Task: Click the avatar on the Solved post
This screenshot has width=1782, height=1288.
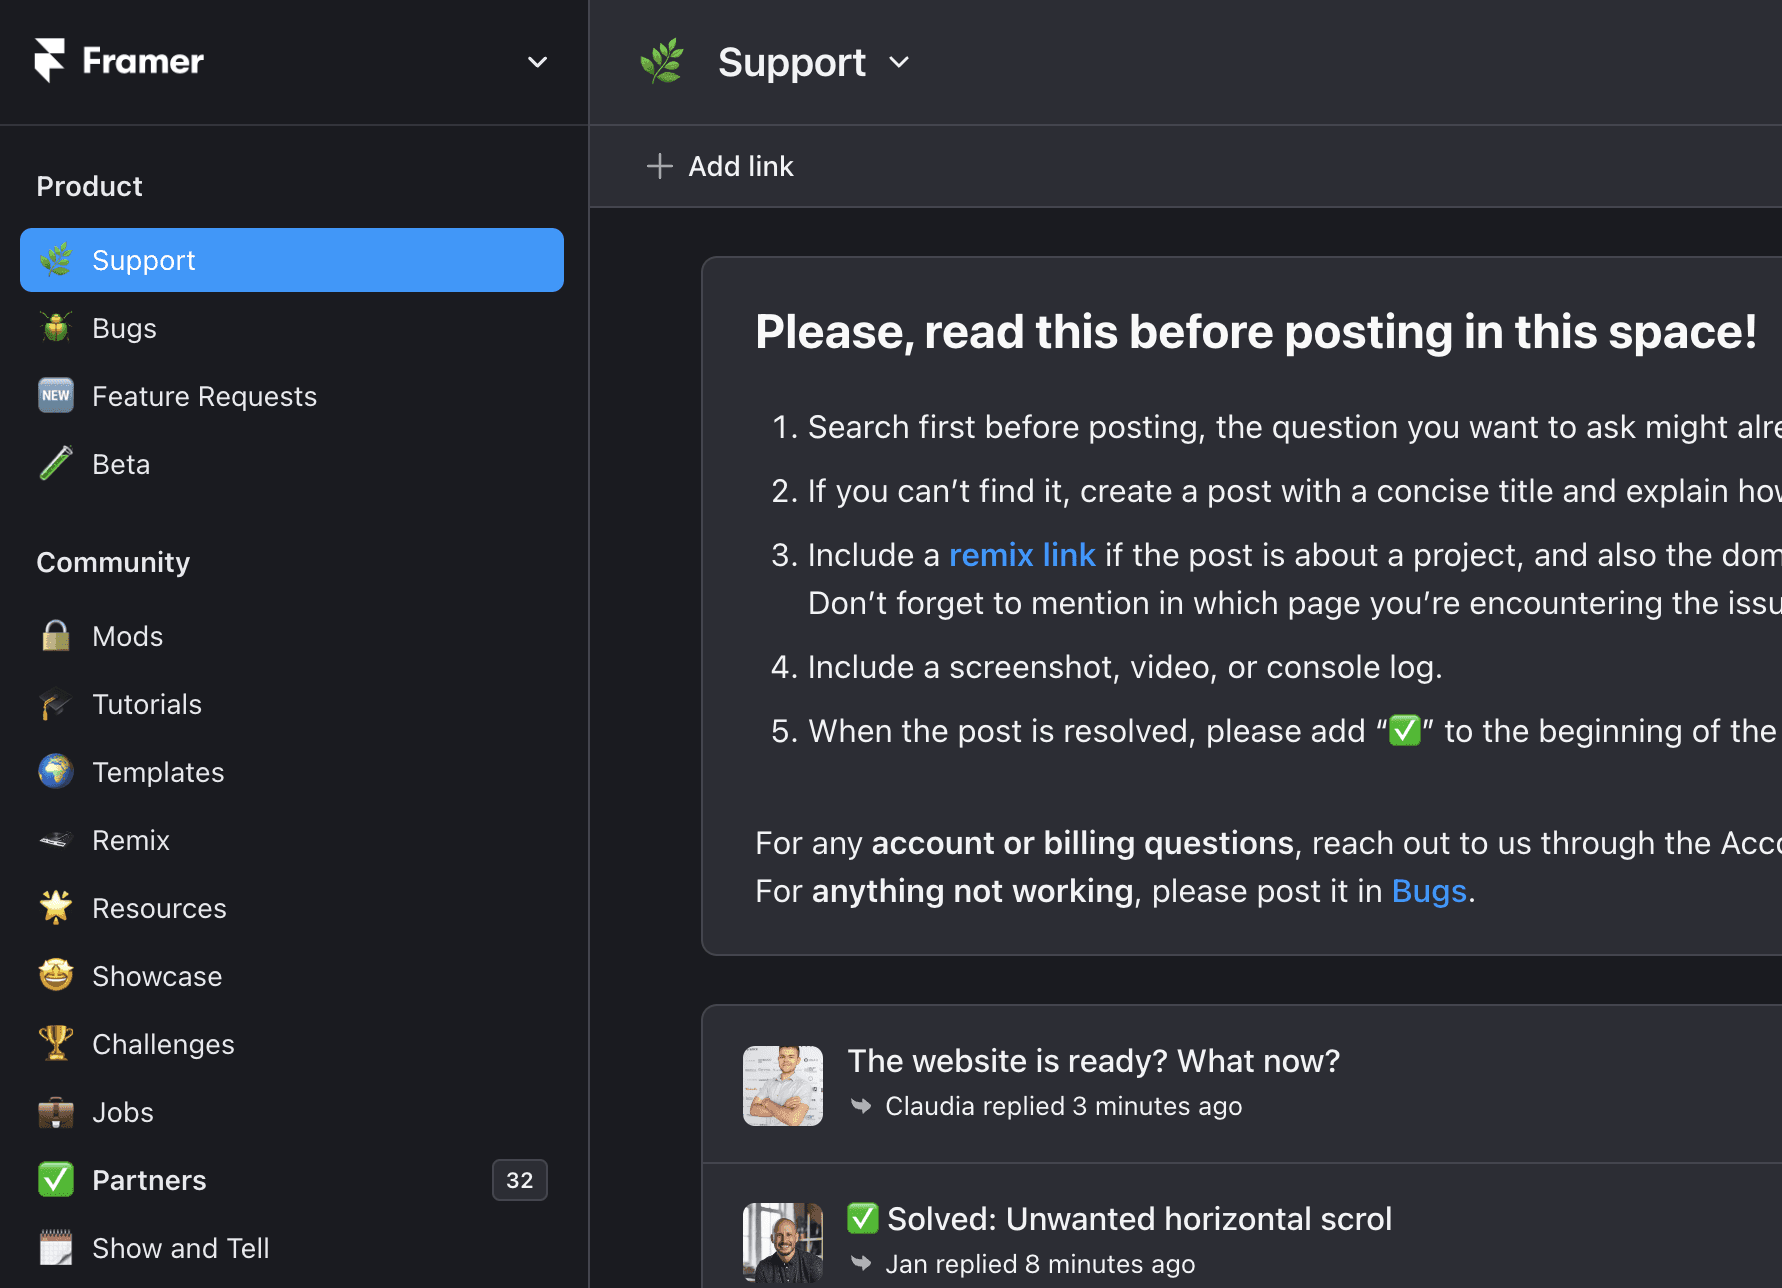Action: (783, 1243)
